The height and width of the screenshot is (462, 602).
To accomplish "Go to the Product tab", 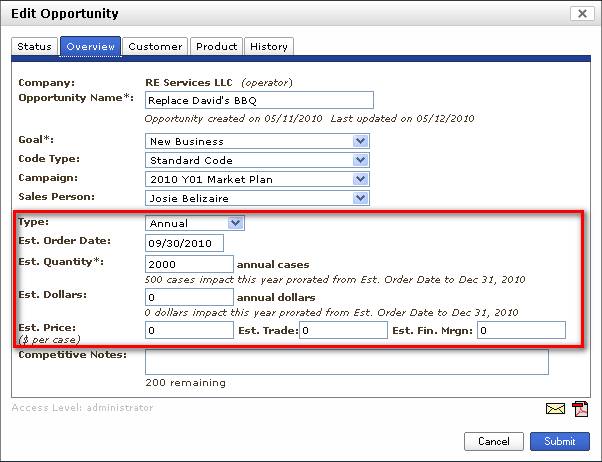I will (x=216, y=47).
